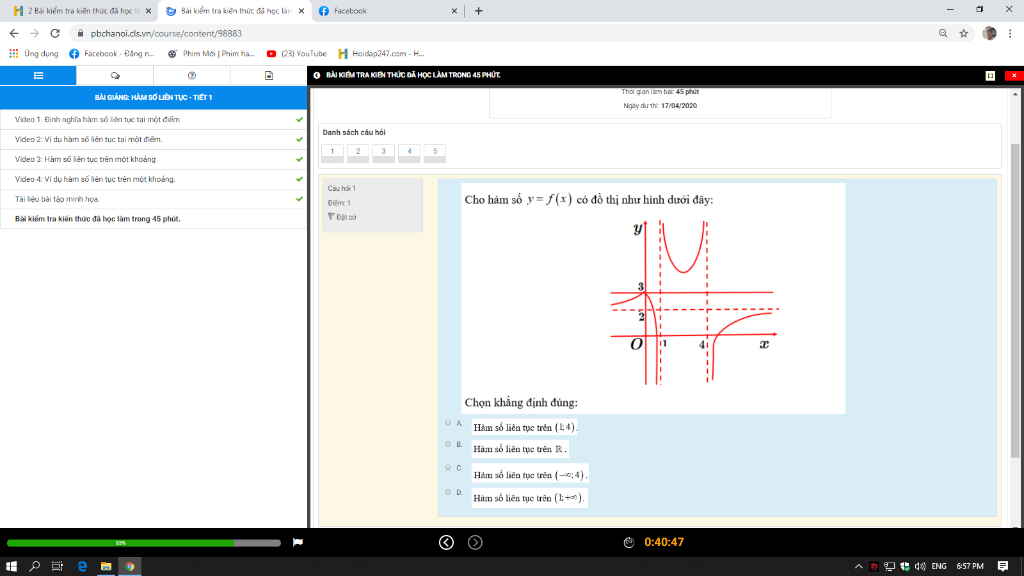Screen dimensions: 1024x576
Task: Click the flag icon near progress bar
Action: point(298,542)
